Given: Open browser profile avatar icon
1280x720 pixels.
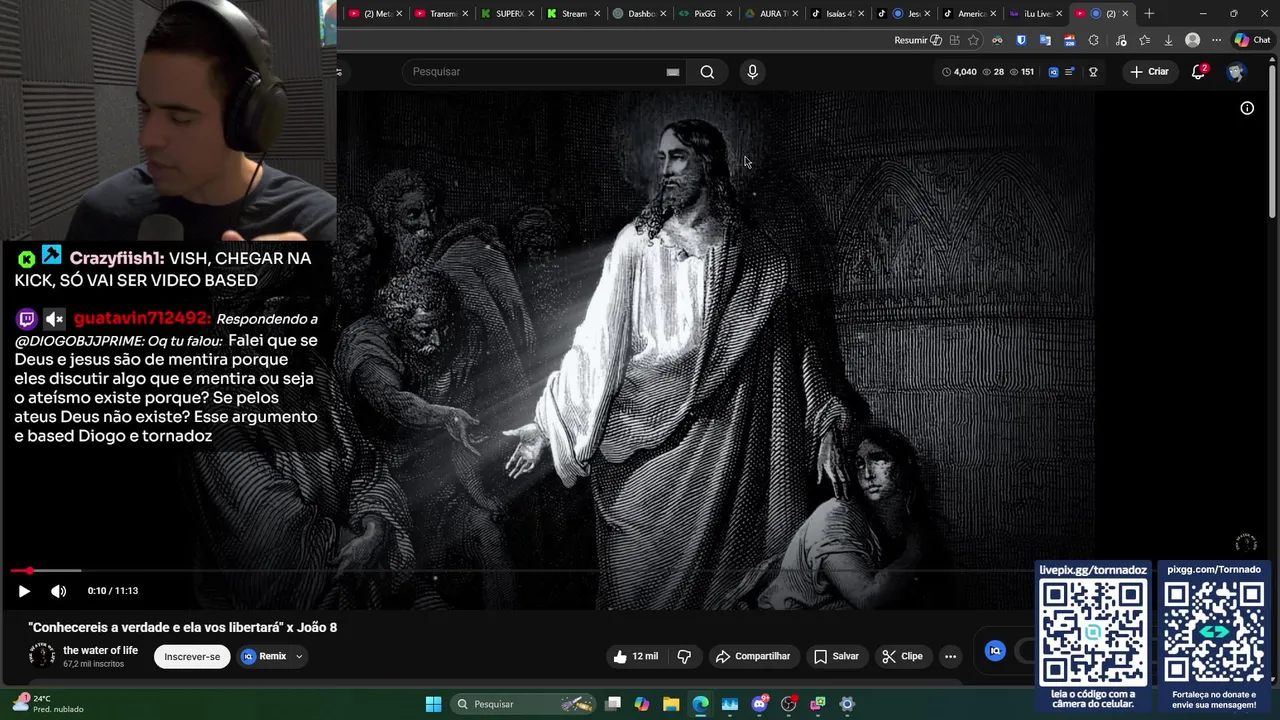Looking at the screenshot, I should (1192, 40).
